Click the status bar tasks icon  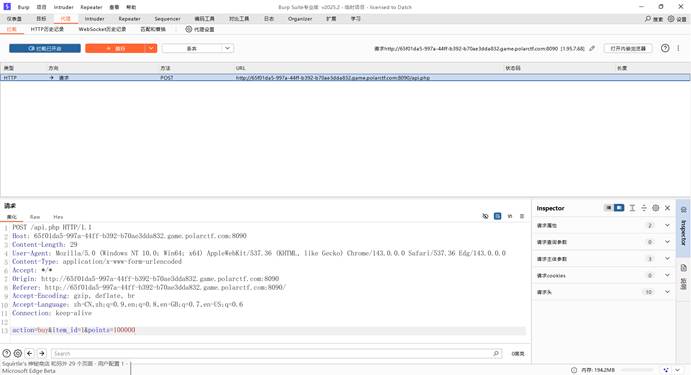click(666, 370)
